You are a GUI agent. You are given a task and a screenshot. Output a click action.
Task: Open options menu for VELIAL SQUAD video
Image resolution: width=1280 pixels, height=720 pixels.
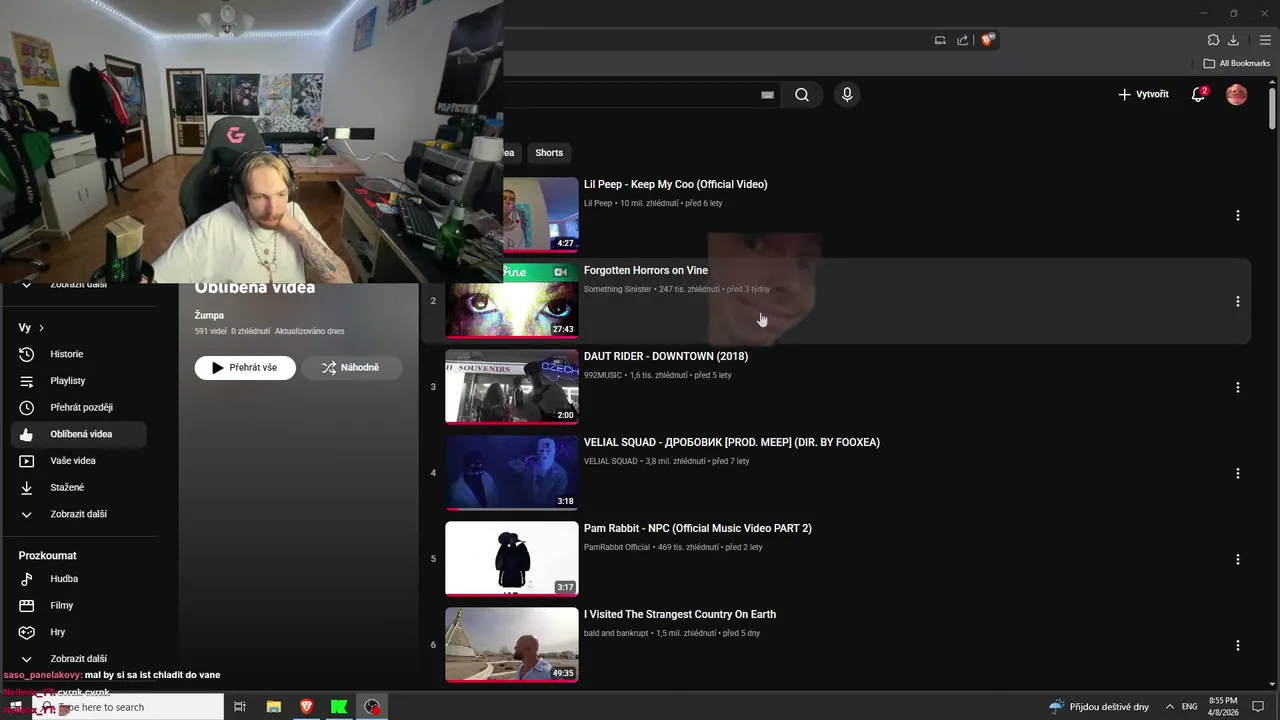tap(1237, 473)
